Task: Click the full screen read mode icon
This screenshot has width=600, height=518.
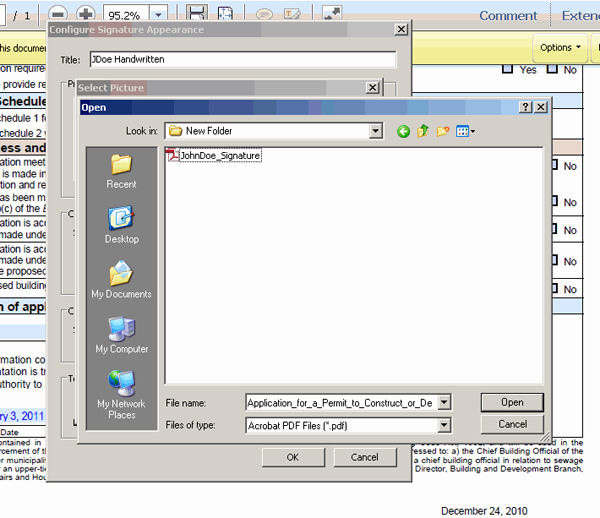Action: pos(331,13)
